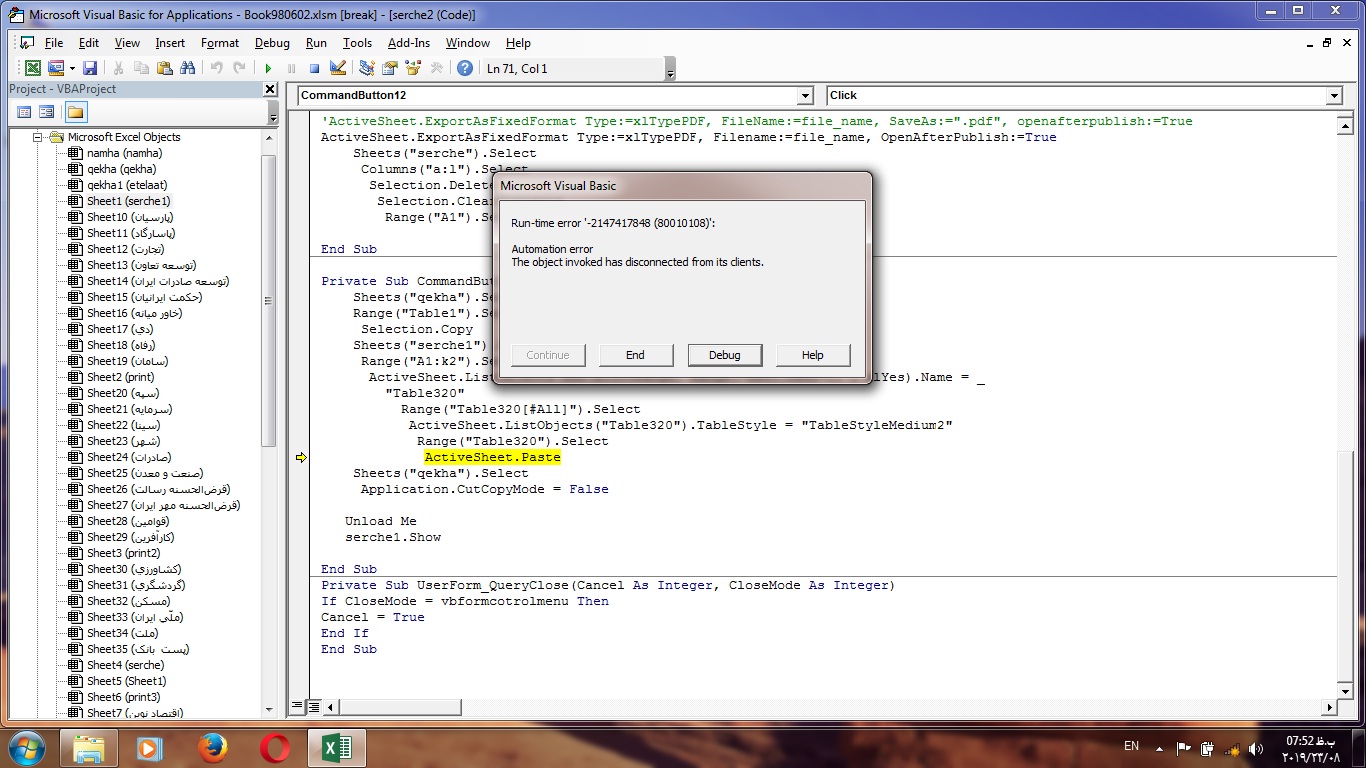This screenshot has height=768, width=1366.
Task: Open the Click procedure dropdown
Action: 1333,95
